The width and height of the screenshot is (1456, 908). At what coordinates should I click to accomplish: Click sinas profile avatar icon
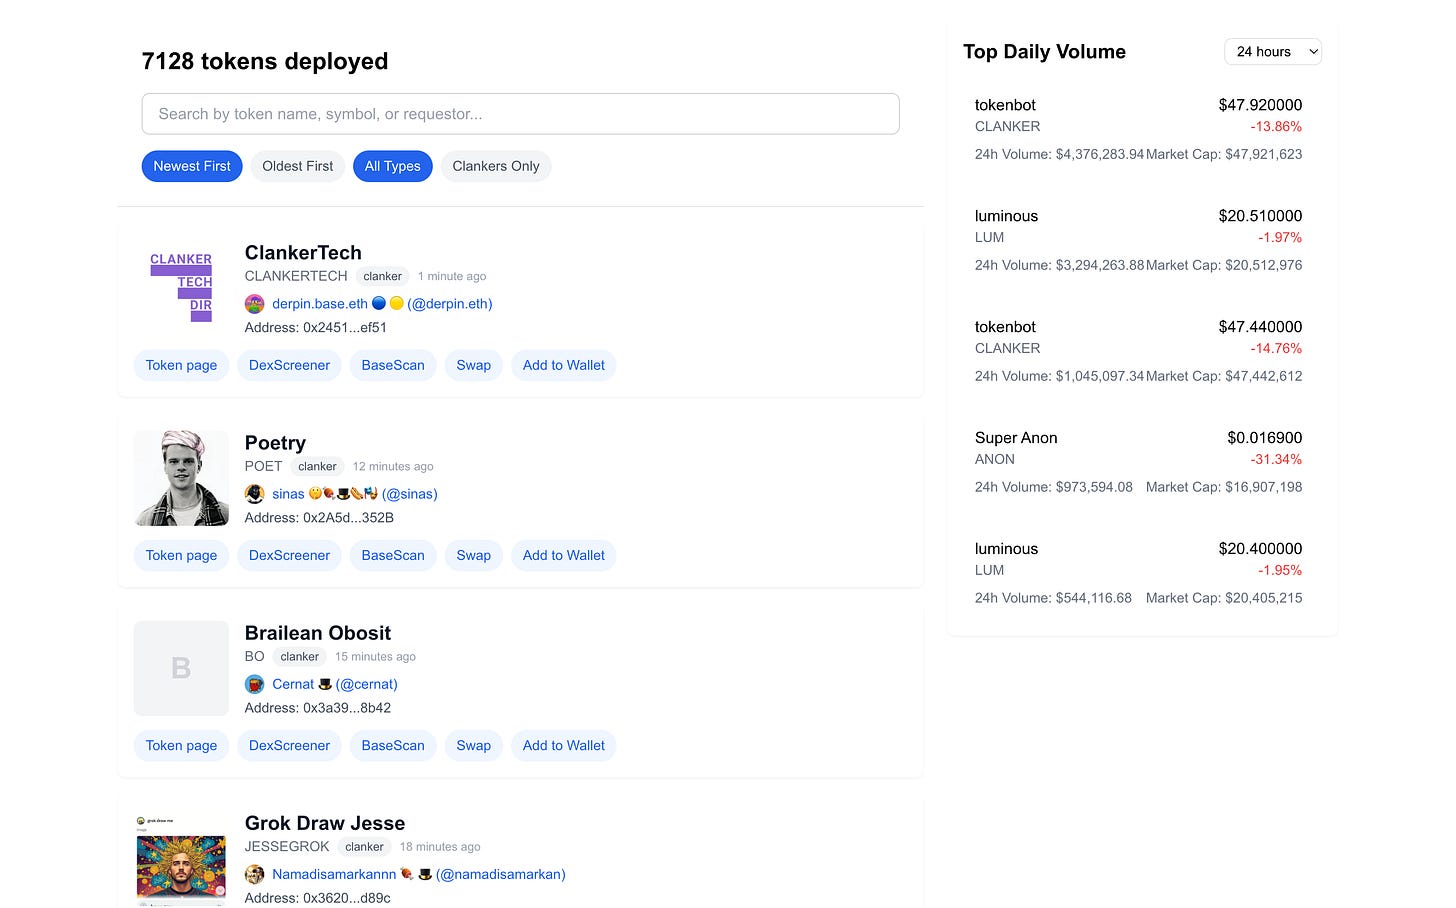pyautogui.click(x=255, y=494)
